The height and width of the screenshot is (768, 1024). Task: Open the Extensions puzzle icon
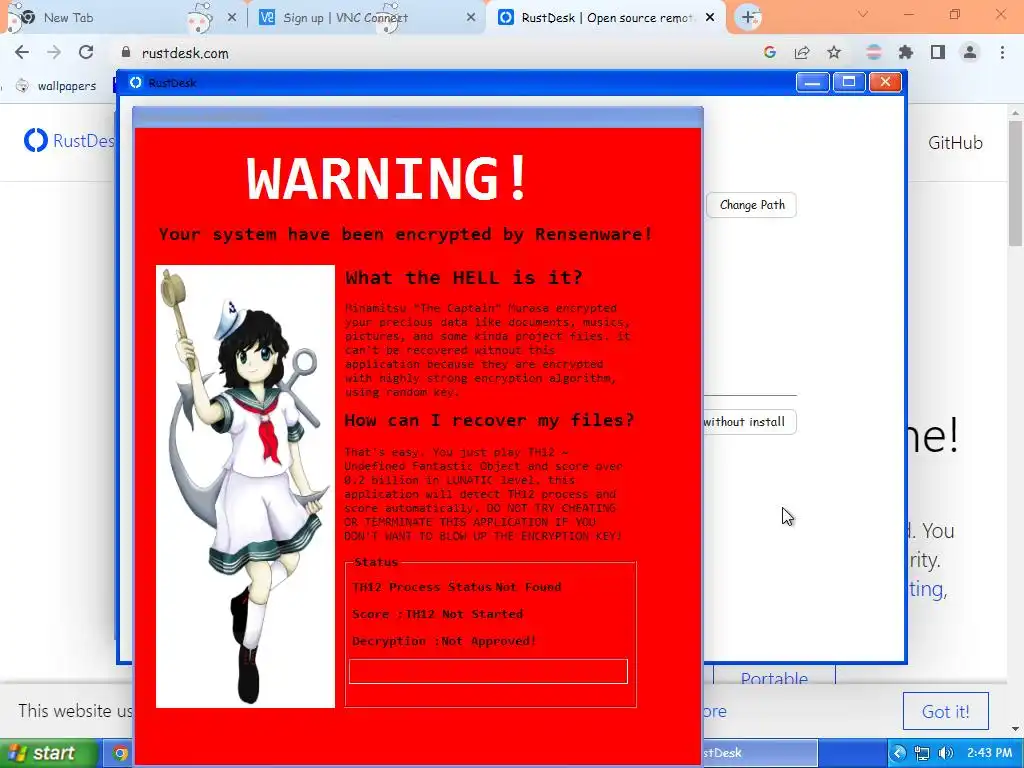(x=906, y=53)
